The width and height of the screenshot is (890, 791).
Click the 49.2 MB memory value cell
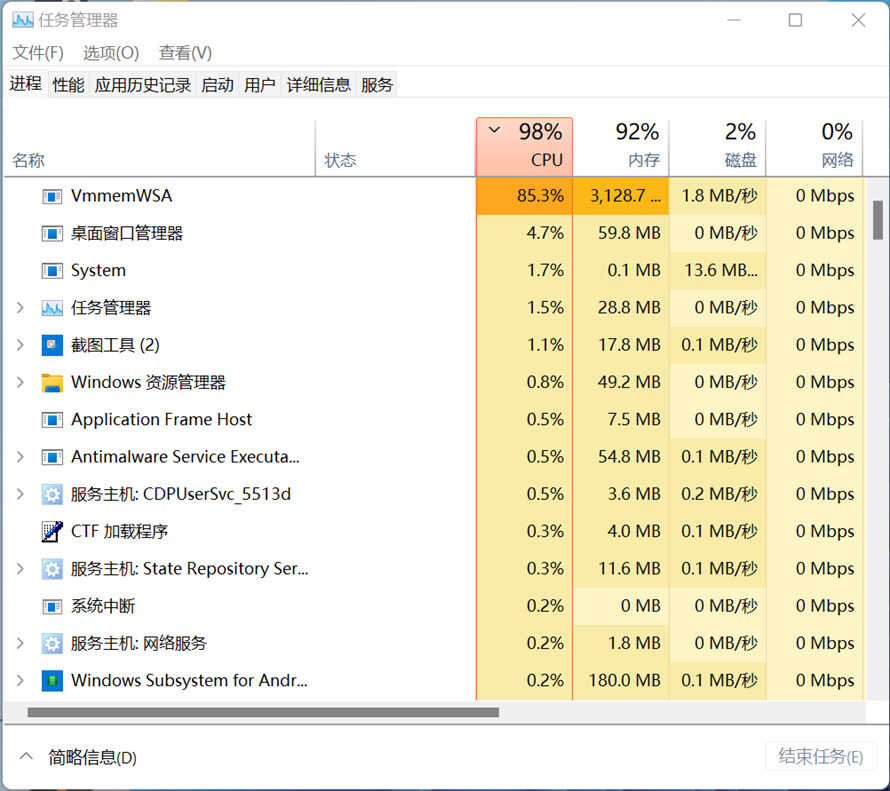(621, 382)
